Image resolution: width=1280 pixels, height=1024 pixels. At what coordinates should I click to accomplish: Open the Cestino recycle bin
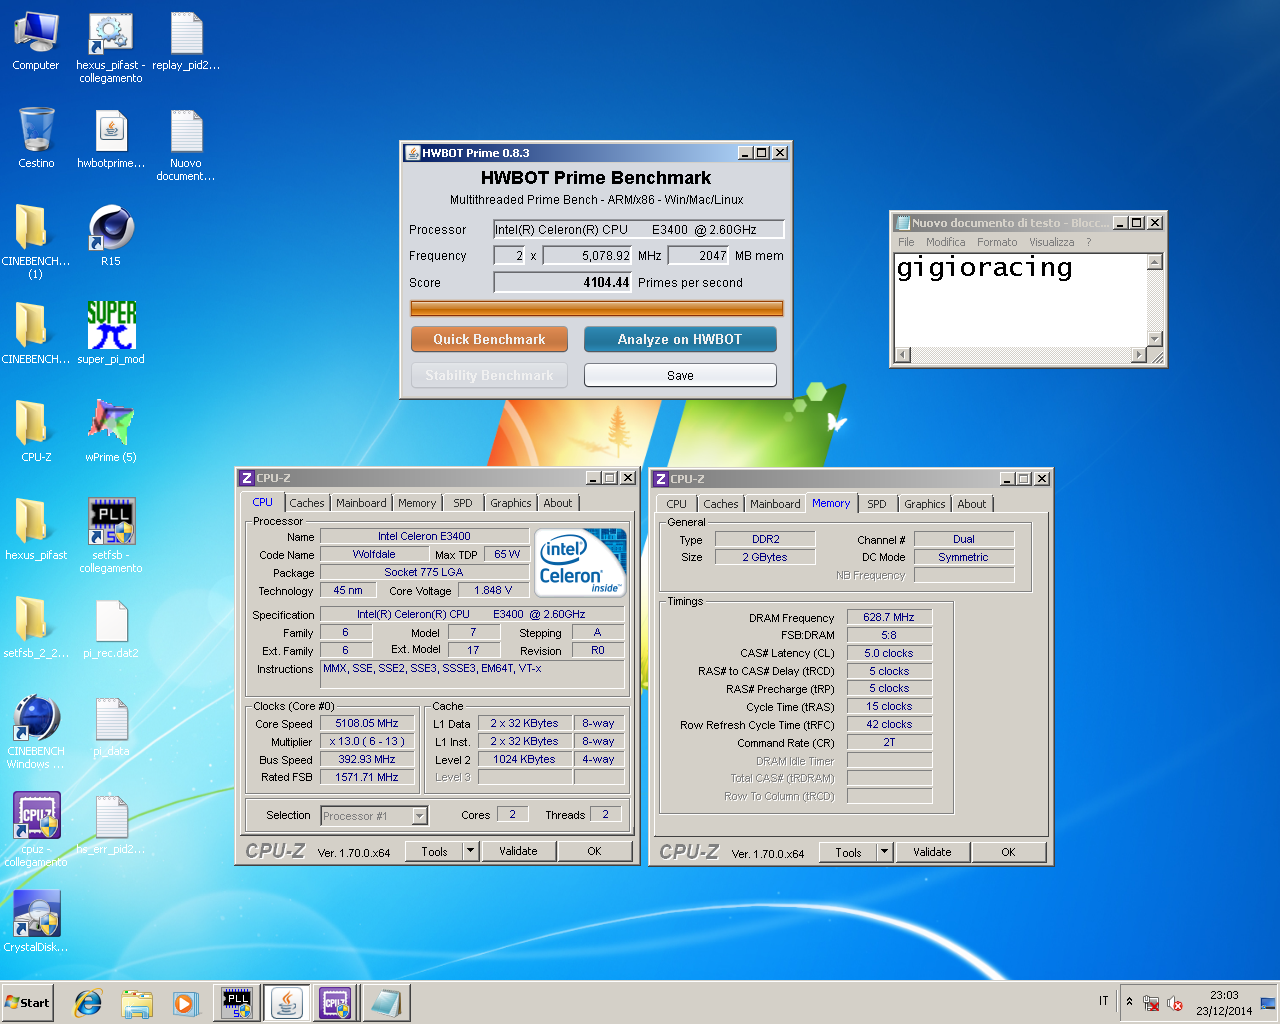click(x=36, y=138)
